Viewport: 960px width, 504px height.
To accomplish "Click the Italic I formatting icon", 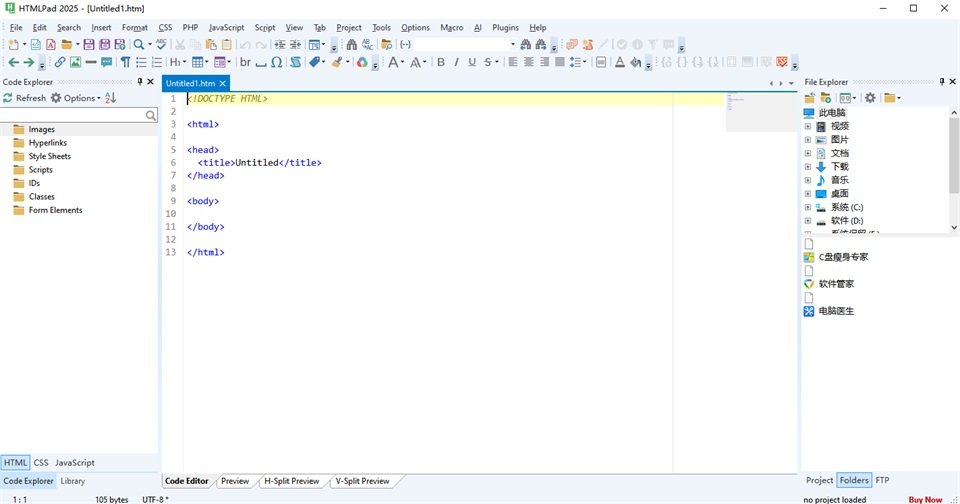I will click(x=456, y=62).
